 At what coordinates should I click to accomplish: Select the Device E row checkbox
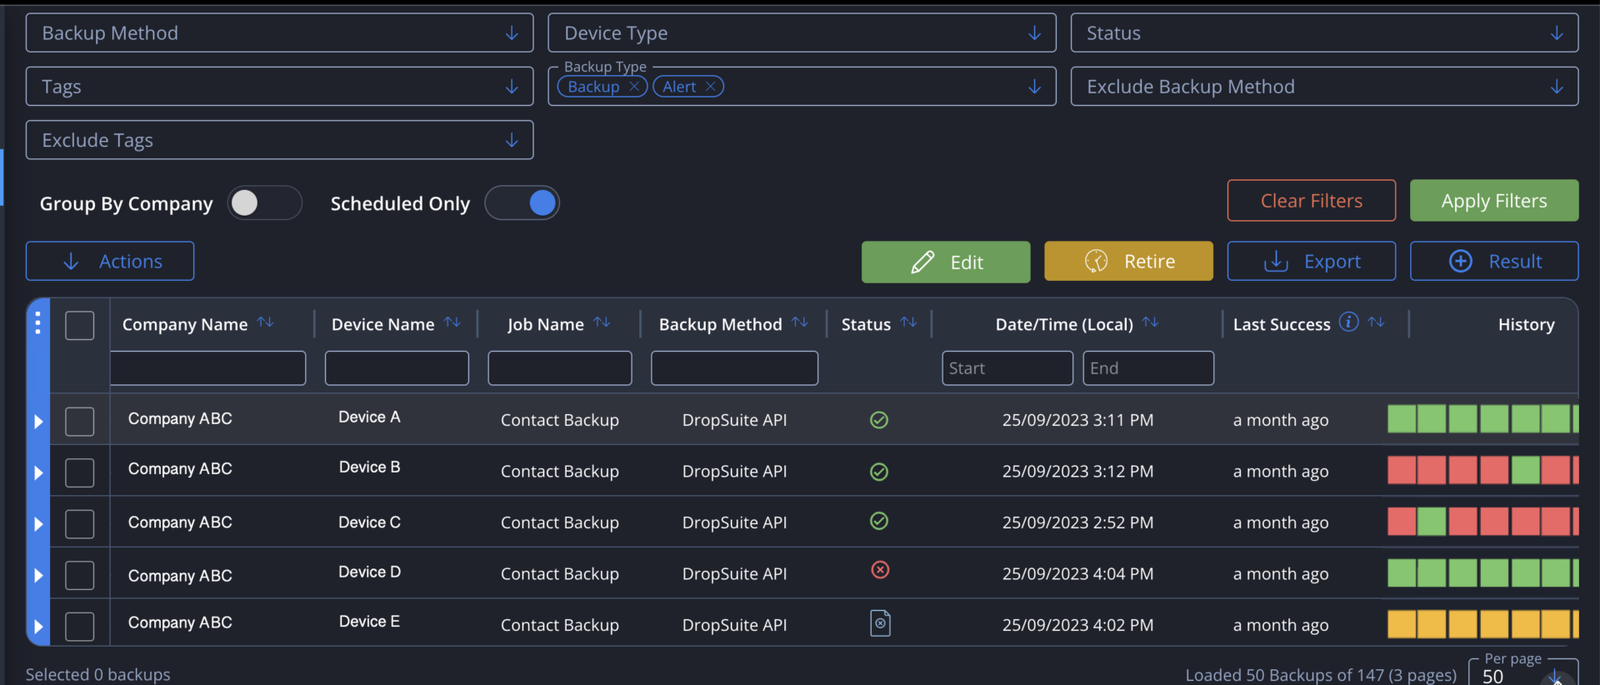click(x=80, y=626)
